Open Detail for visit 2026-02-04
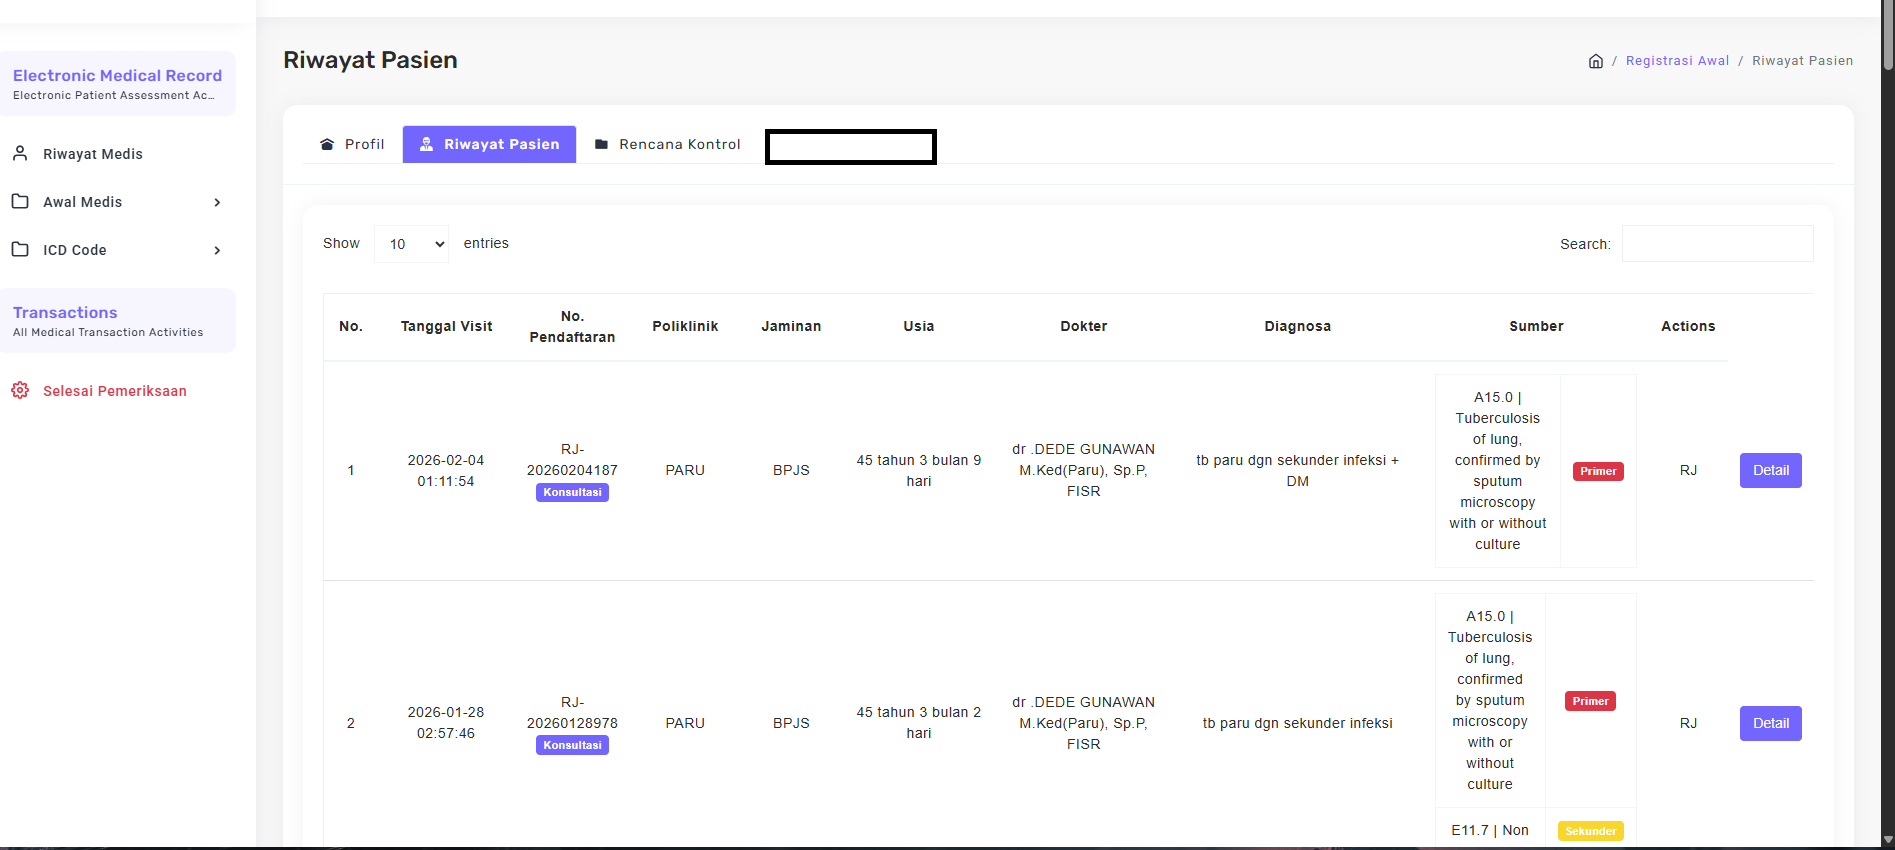This screenshot has width=1895, height=850. click(1770, 470)
